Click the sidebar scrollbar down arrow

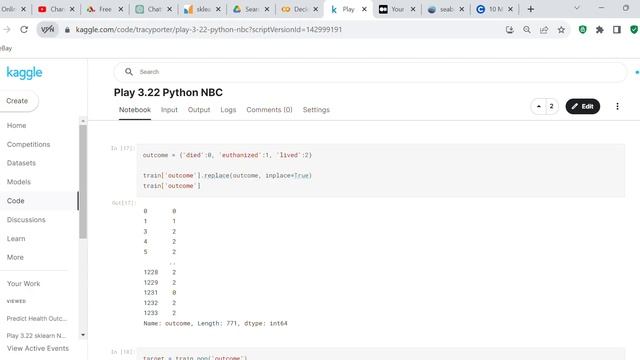(83, 335)
